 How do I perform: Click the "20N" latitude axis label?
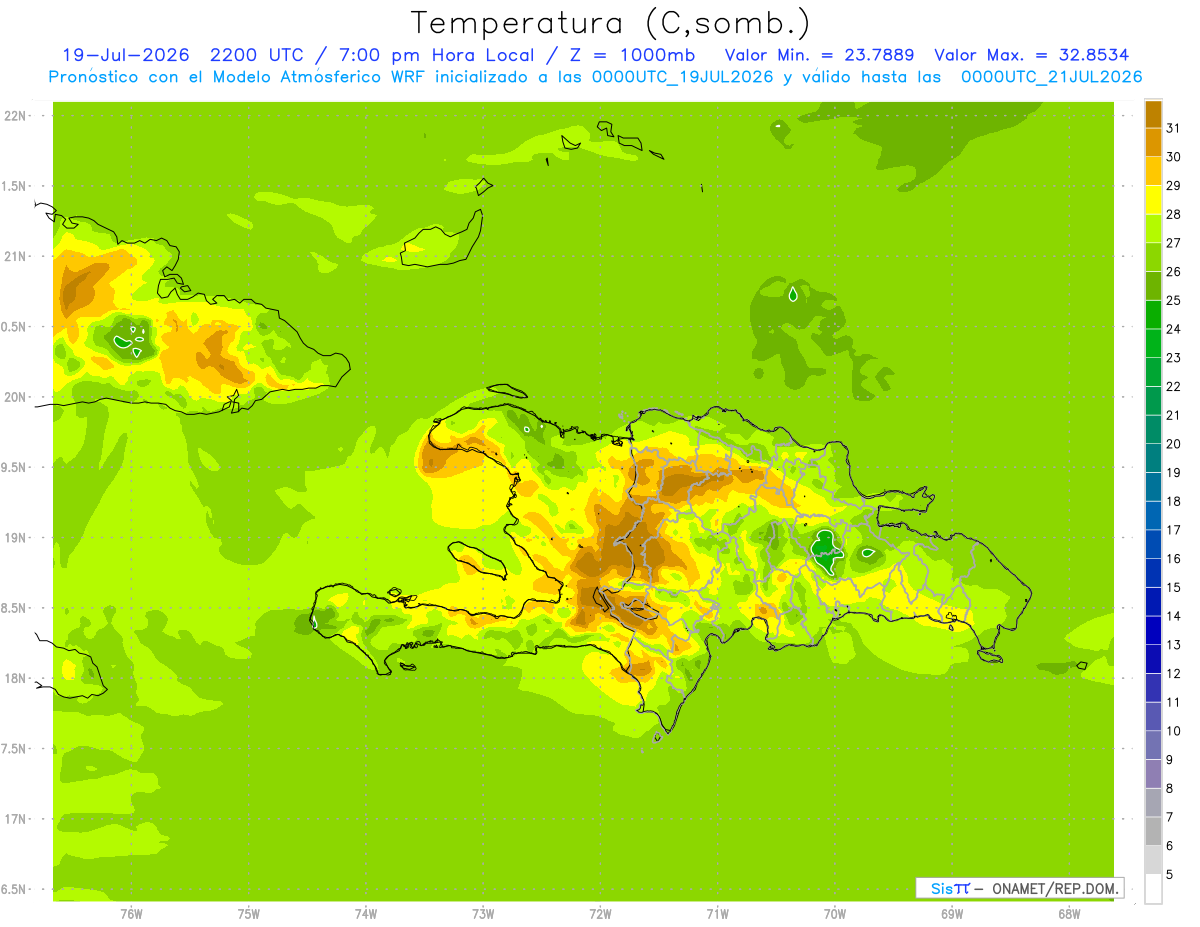point(16,397)
